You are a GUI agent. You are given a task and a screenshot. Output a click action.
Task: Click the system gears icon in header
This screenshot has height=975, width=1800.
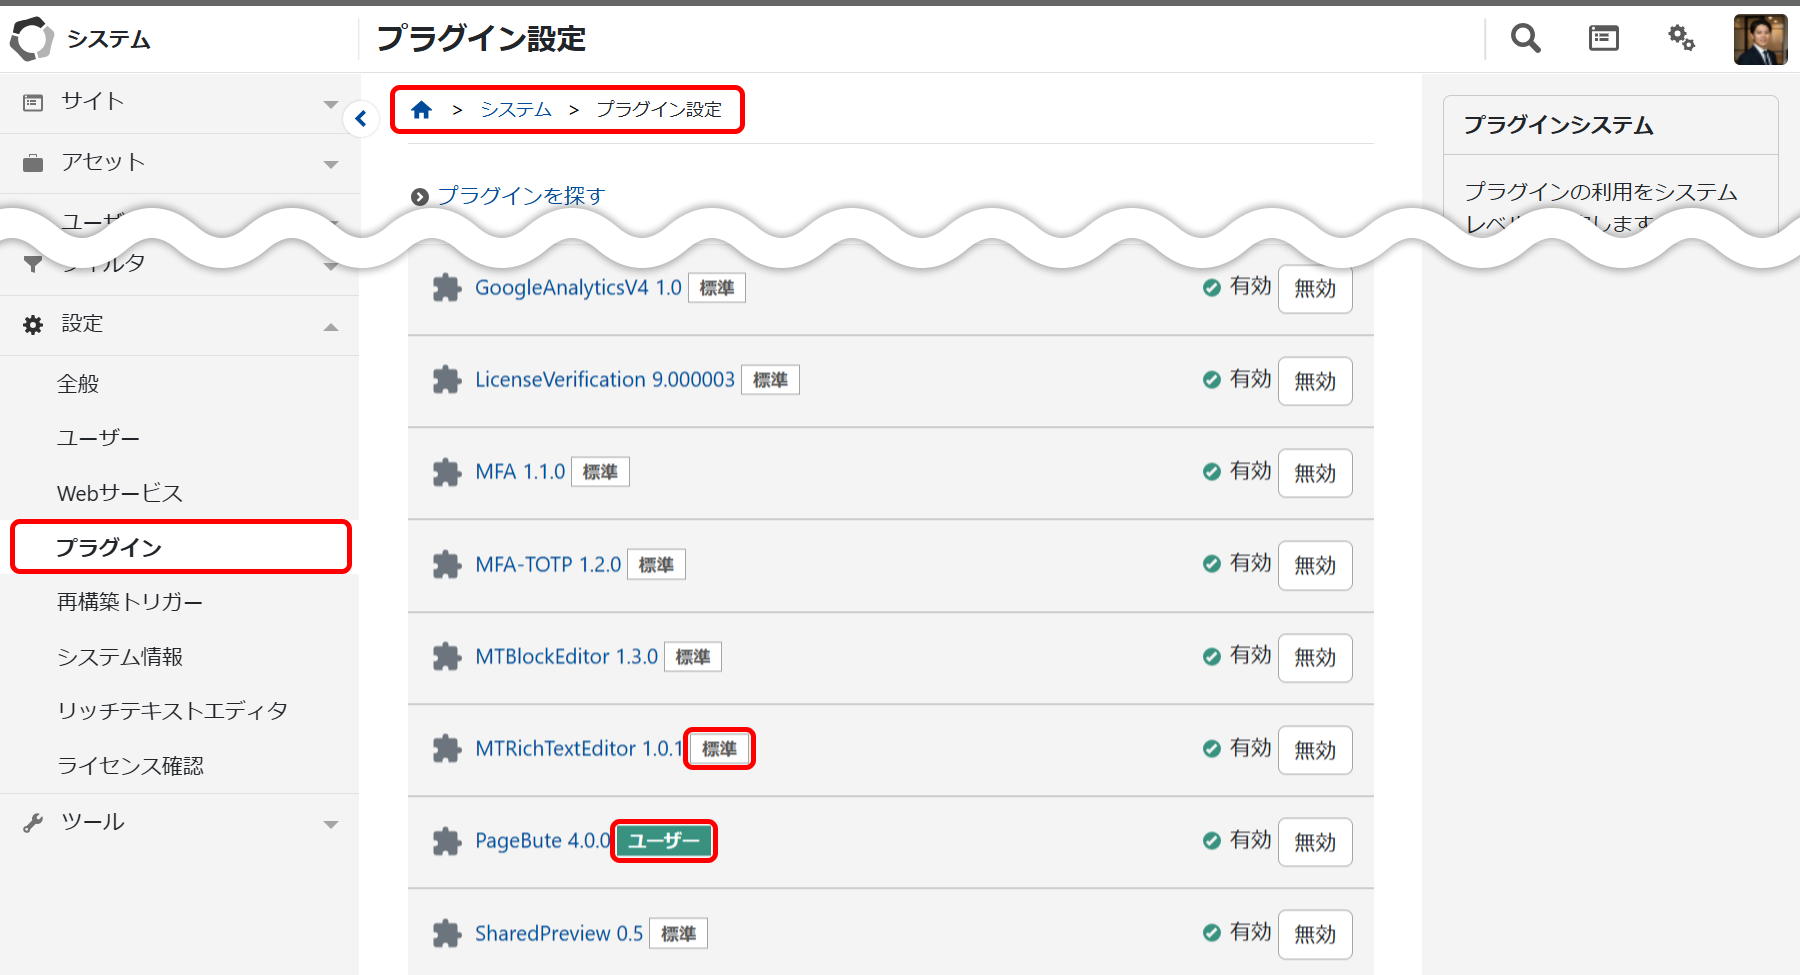tap(1681, 39)
